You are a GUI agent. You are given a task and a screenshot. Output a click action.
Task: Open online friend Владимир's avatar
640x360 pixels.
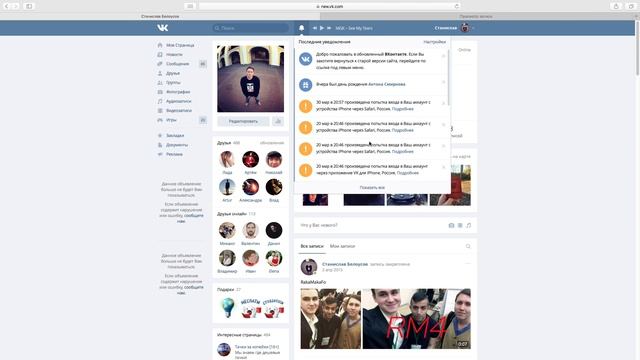pos(227,258)
